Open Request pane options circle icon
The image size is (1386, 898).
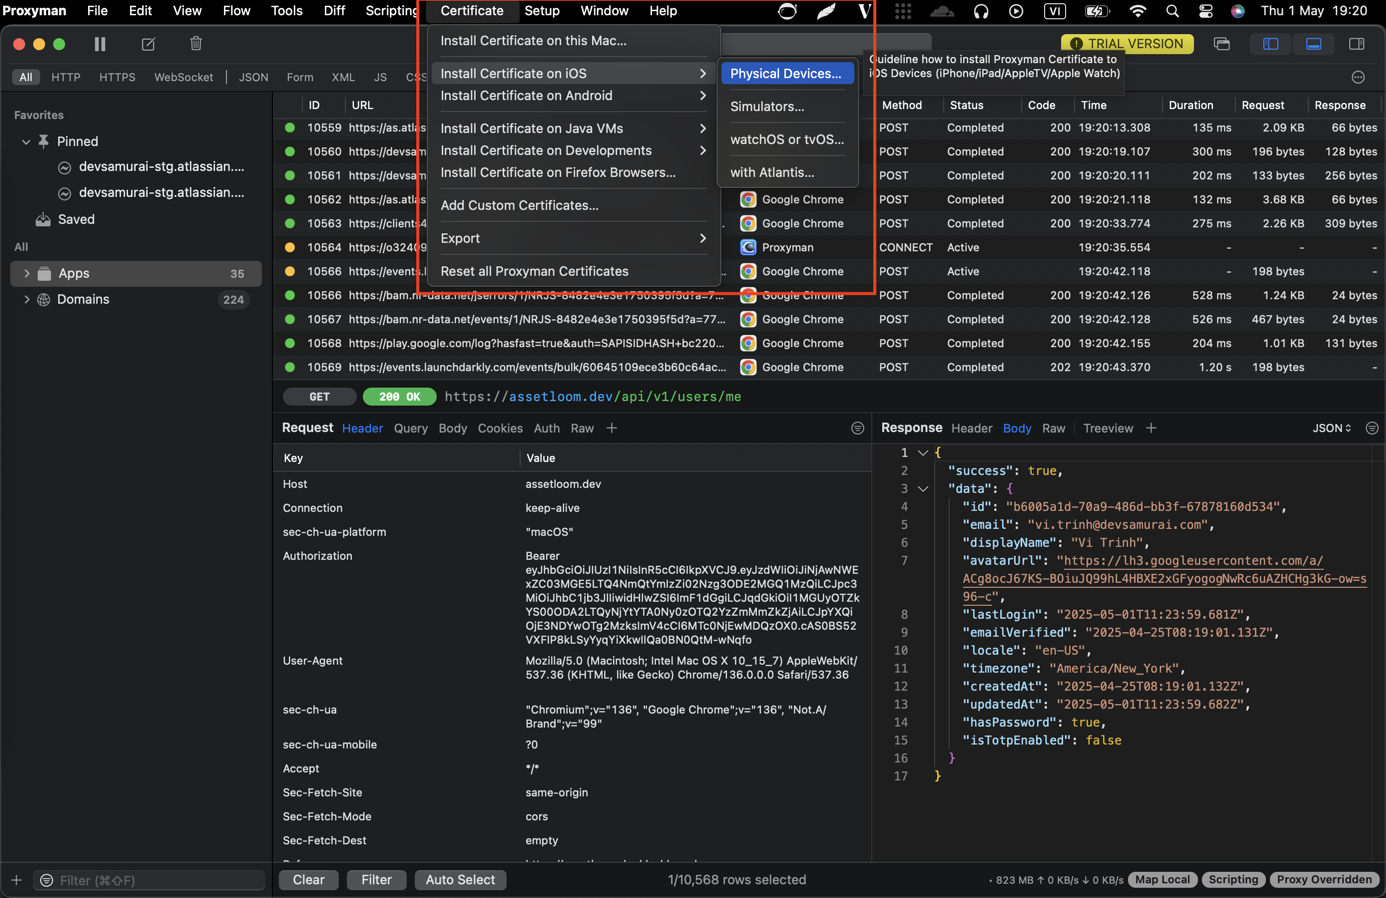[x=857, y=428]
